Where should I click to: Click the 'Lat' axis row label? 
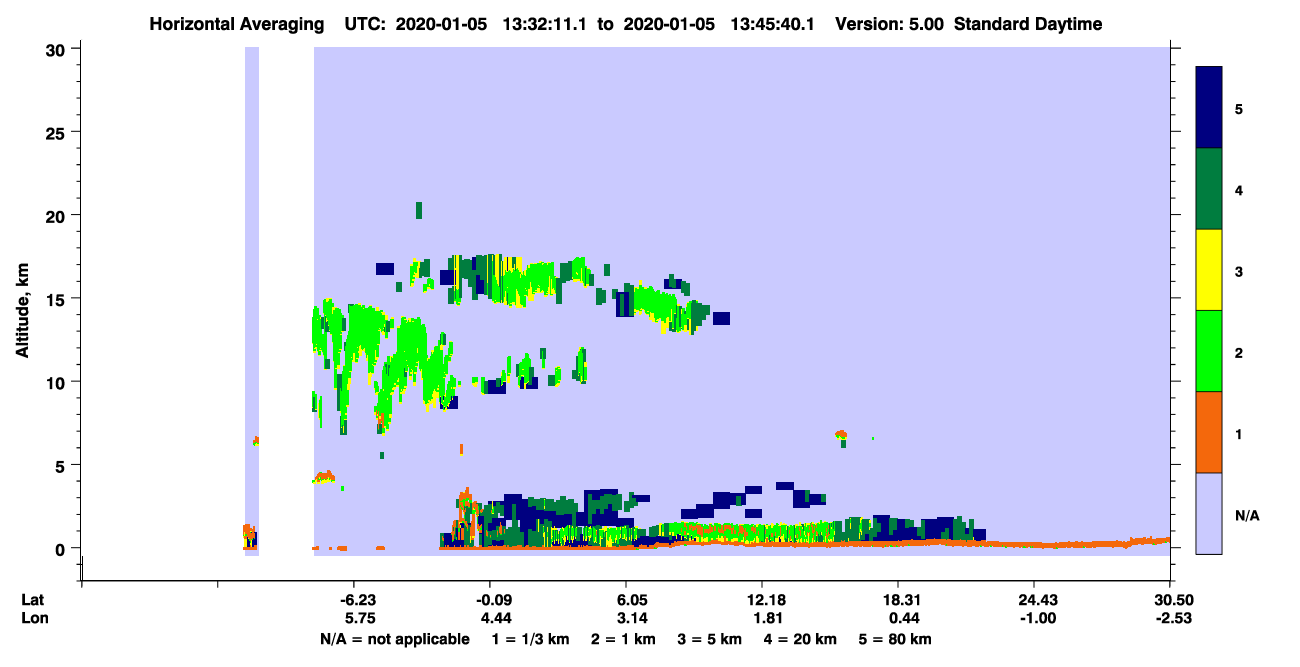[34, 599]
